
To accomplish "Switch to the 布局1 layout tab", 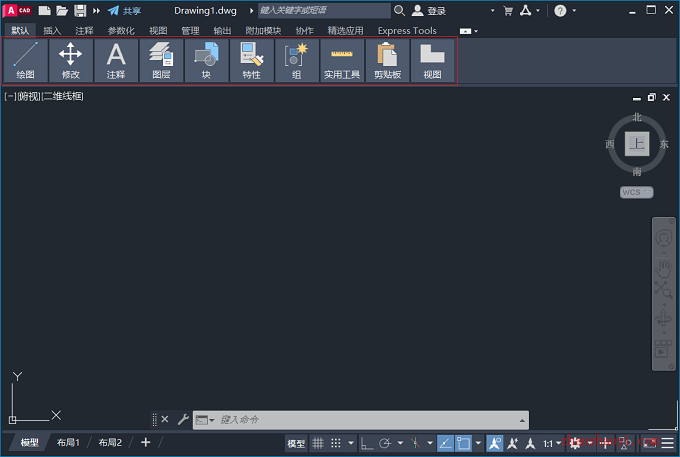I will point(69,443).
